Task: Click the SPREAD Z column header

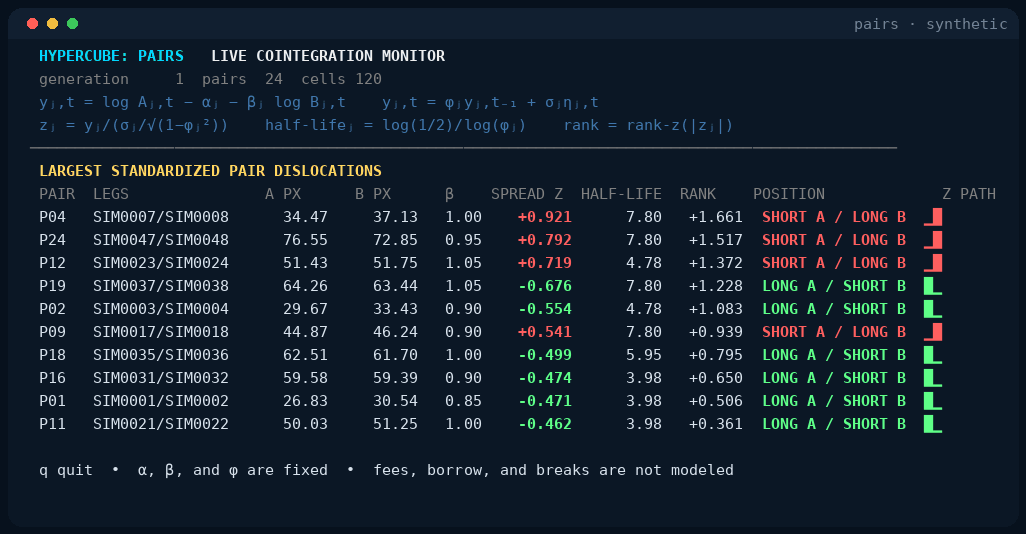Action: (527, 194)
